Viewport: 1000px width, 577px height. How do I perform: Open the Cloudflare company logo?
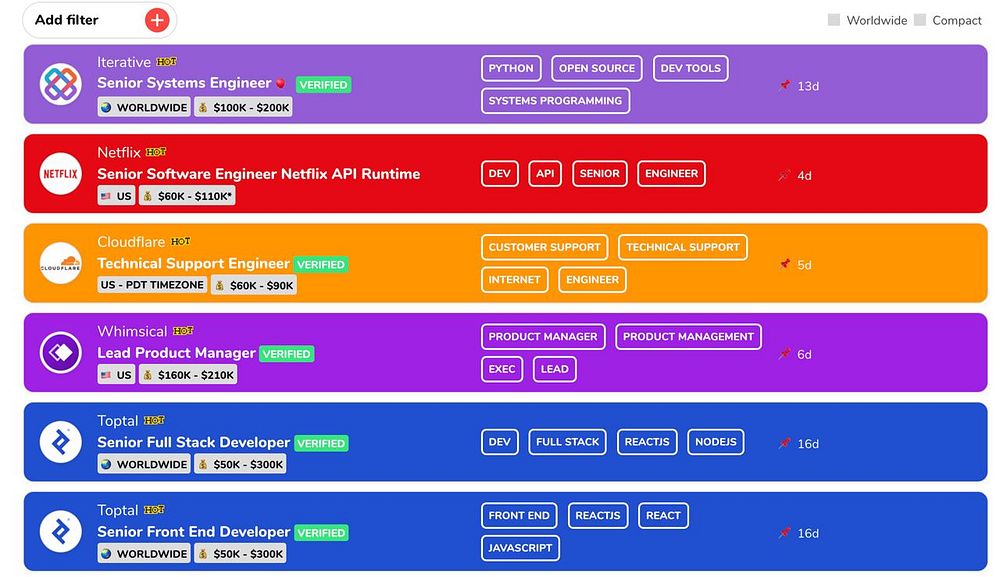point(61,263)
